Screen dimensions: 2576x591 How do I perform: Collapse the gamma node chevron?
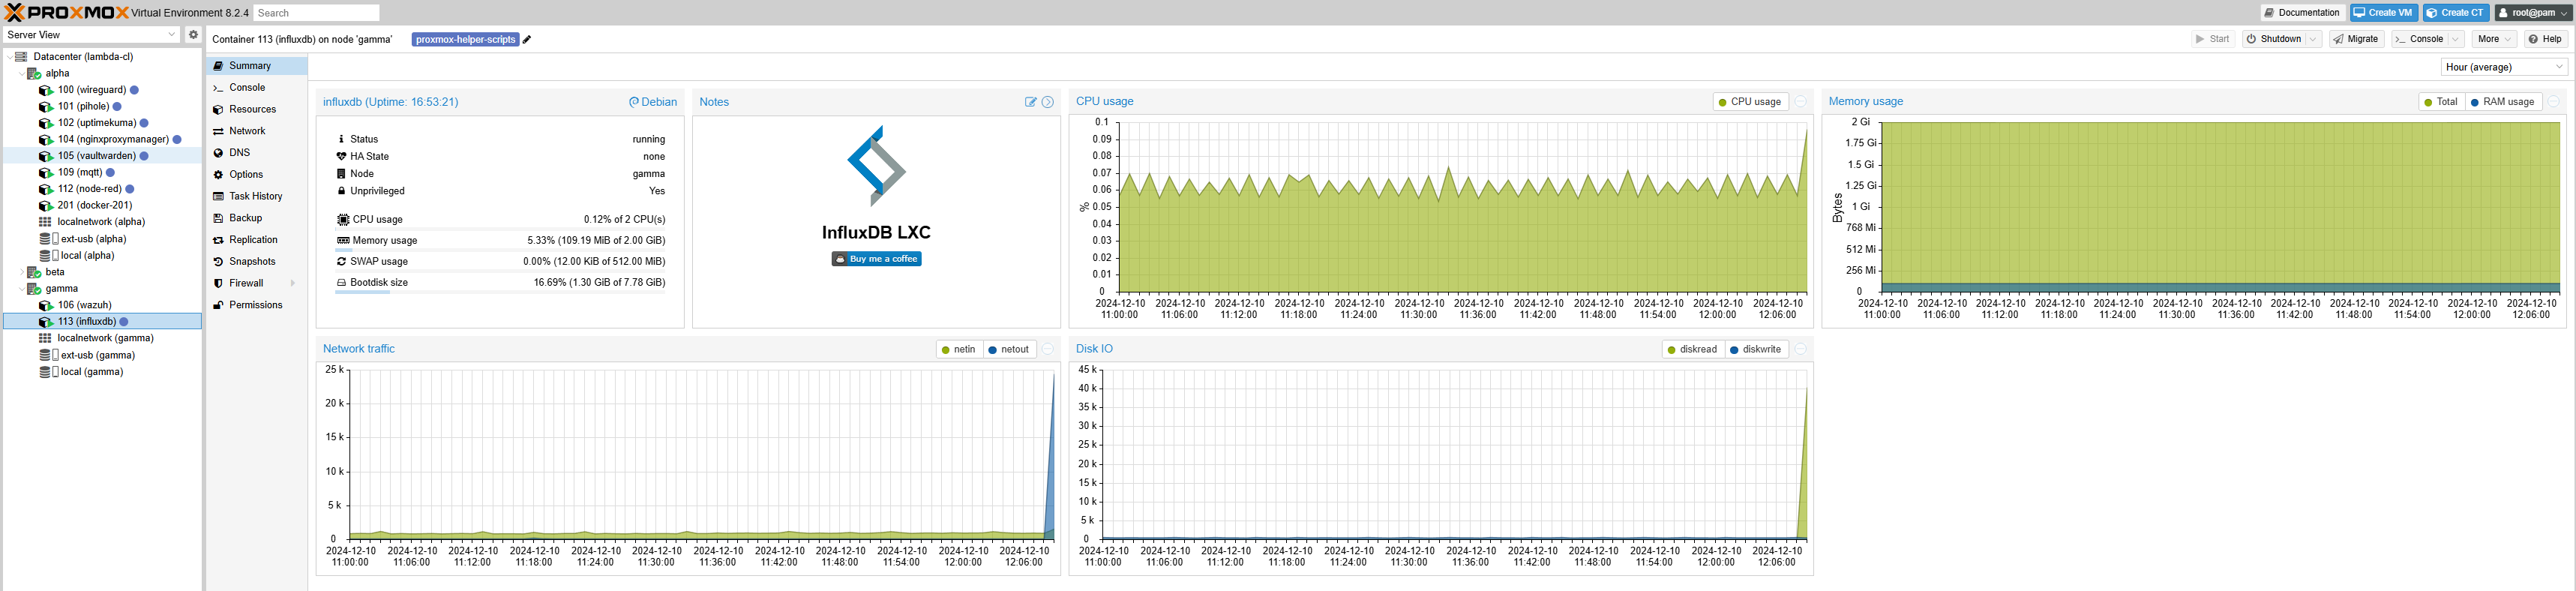point(21,289)
